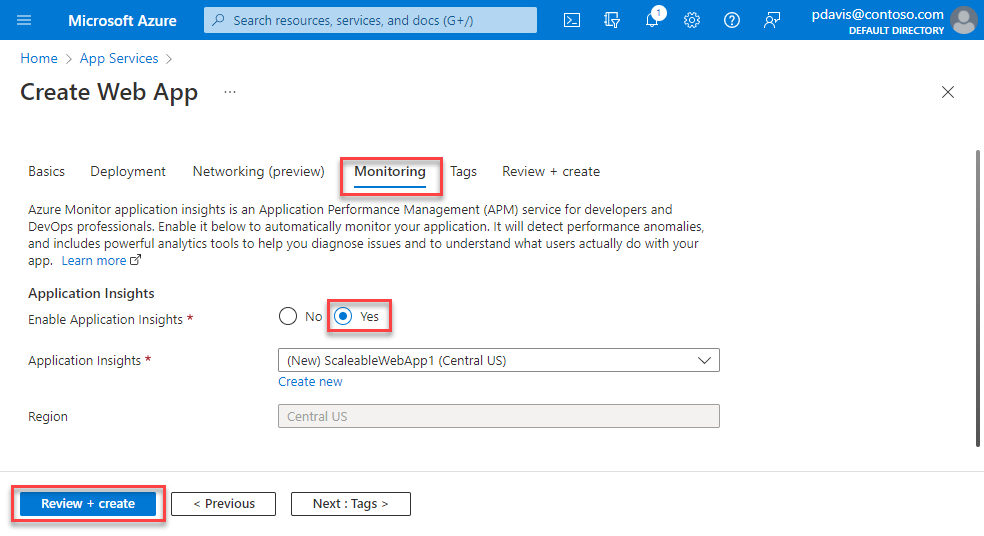Switch to the Networking (preview) tab
Image resolution: width=984 pixels, height=536 pixels.
(x=258, y=172)
